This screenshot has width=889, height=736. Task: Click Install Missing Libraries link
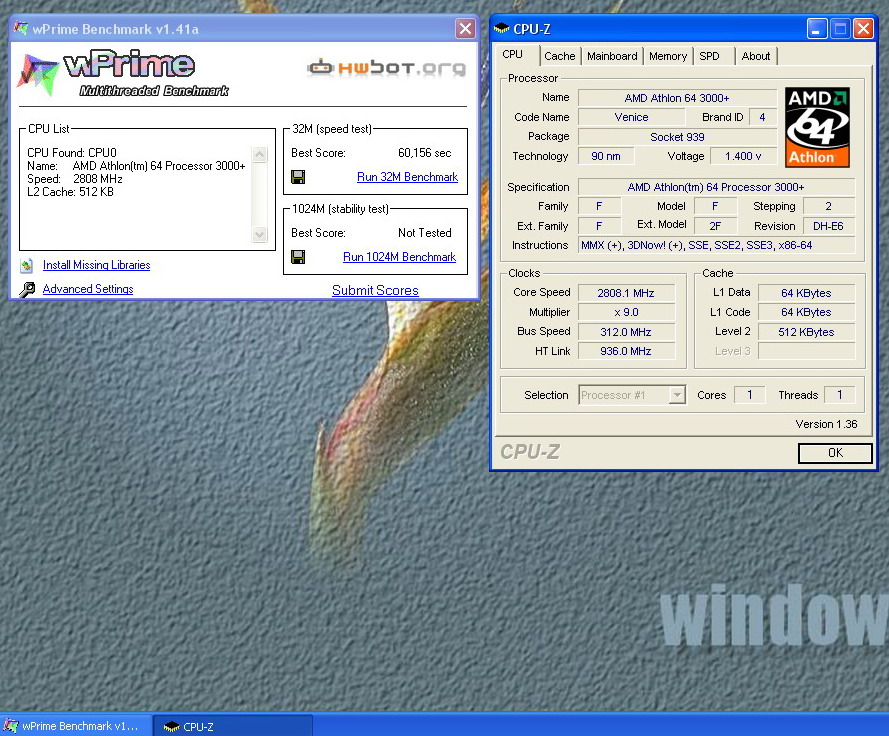point(96,265)
